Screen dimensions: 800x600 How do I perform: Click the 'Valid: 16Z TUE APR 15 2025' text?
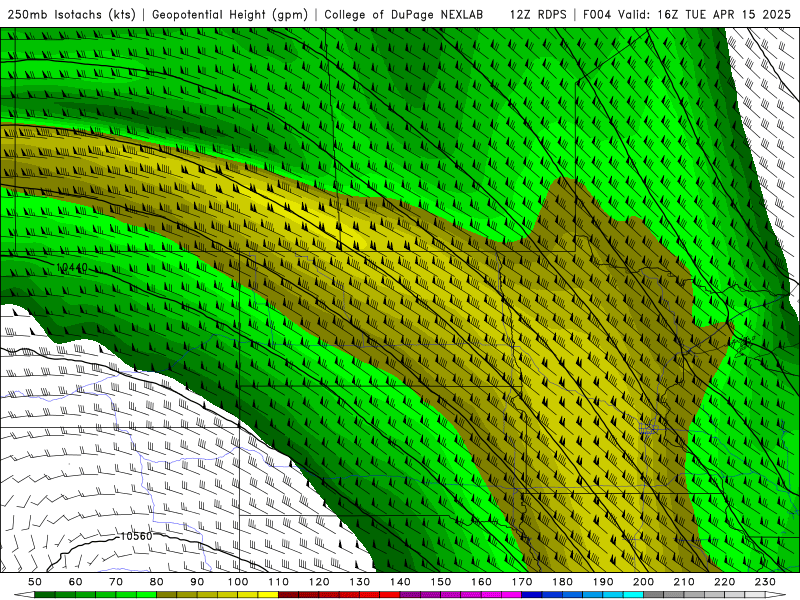click(705, 15)
